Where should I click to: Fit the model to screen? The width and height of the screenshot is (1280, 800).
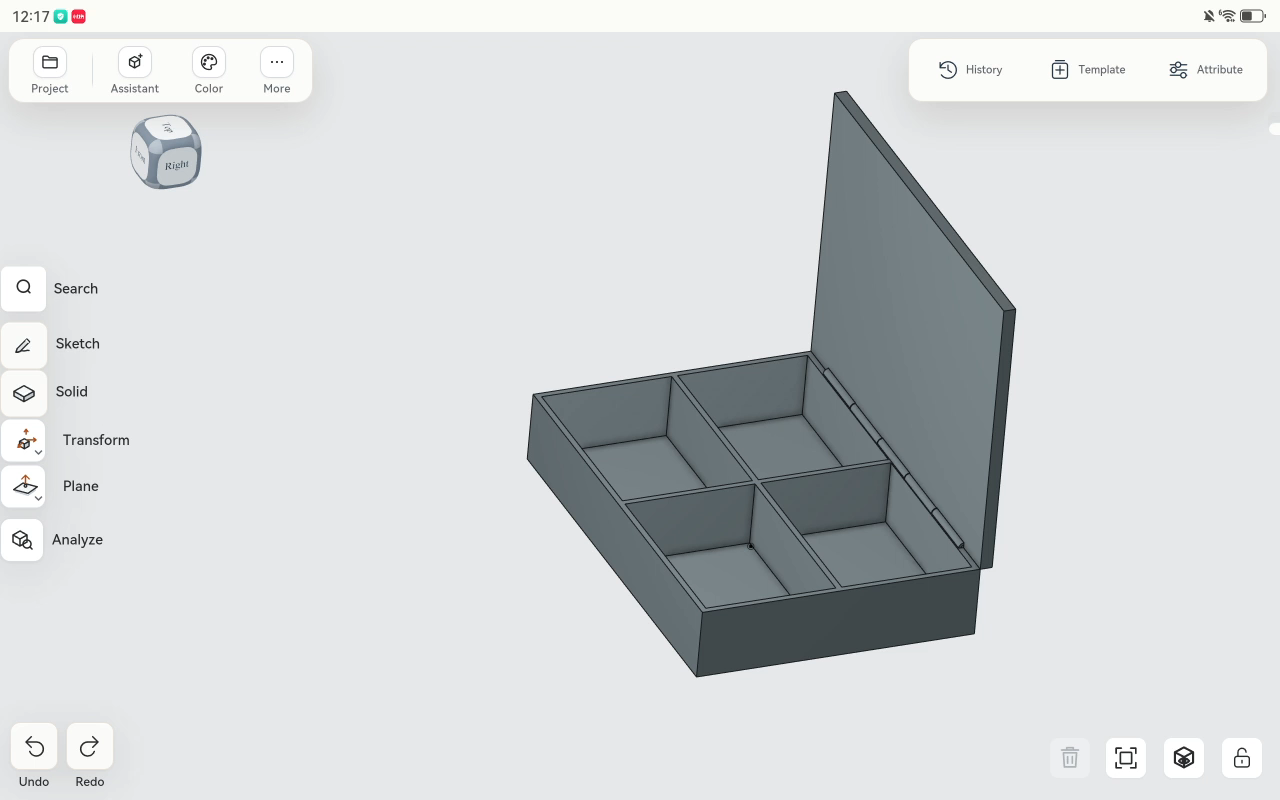(x=1126, y=757)
